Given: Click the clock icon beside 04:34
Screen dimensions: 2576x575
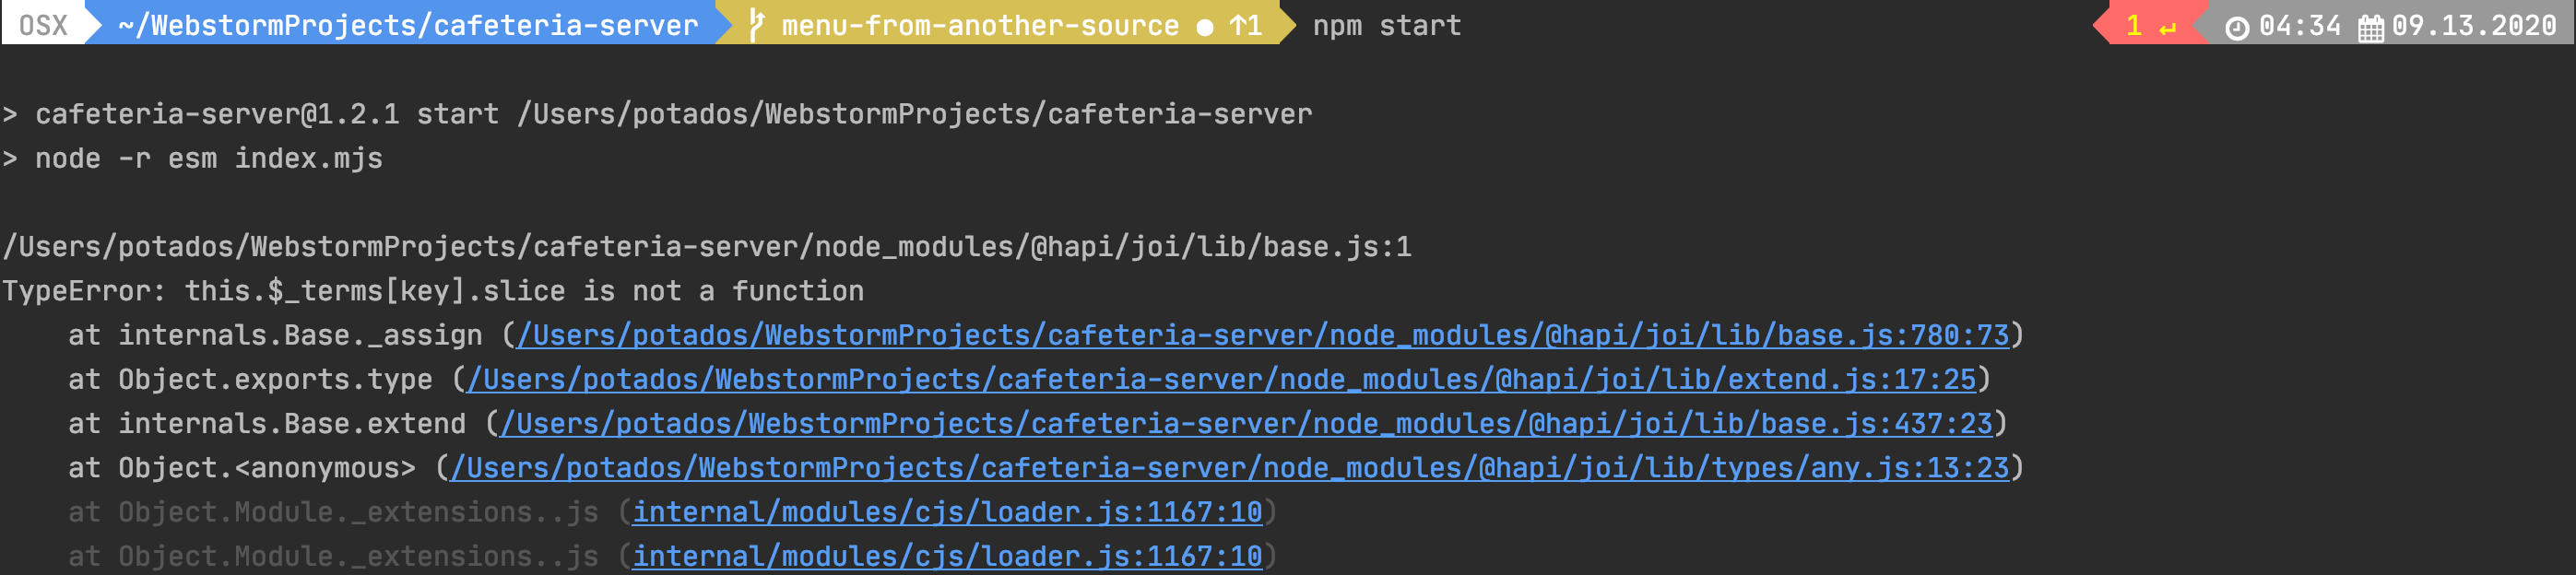Looking at the screenshot, I should tap(2236, 27).
